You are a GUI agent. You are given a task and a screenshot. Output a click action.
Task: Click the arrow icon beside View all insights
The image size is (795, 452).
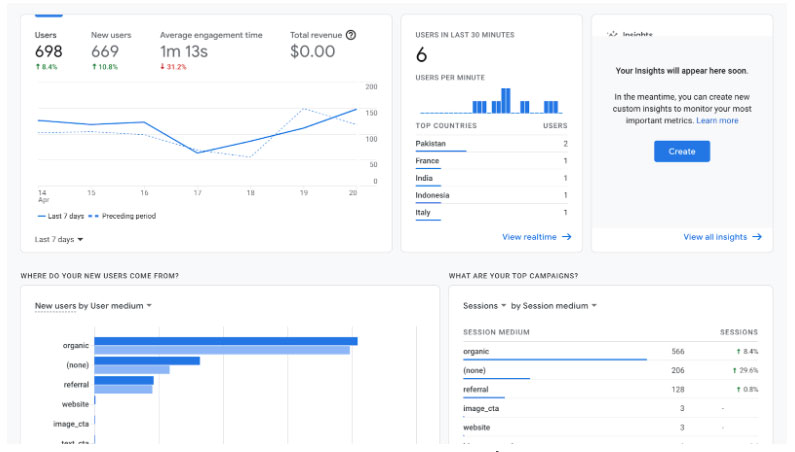pos(757,237)
